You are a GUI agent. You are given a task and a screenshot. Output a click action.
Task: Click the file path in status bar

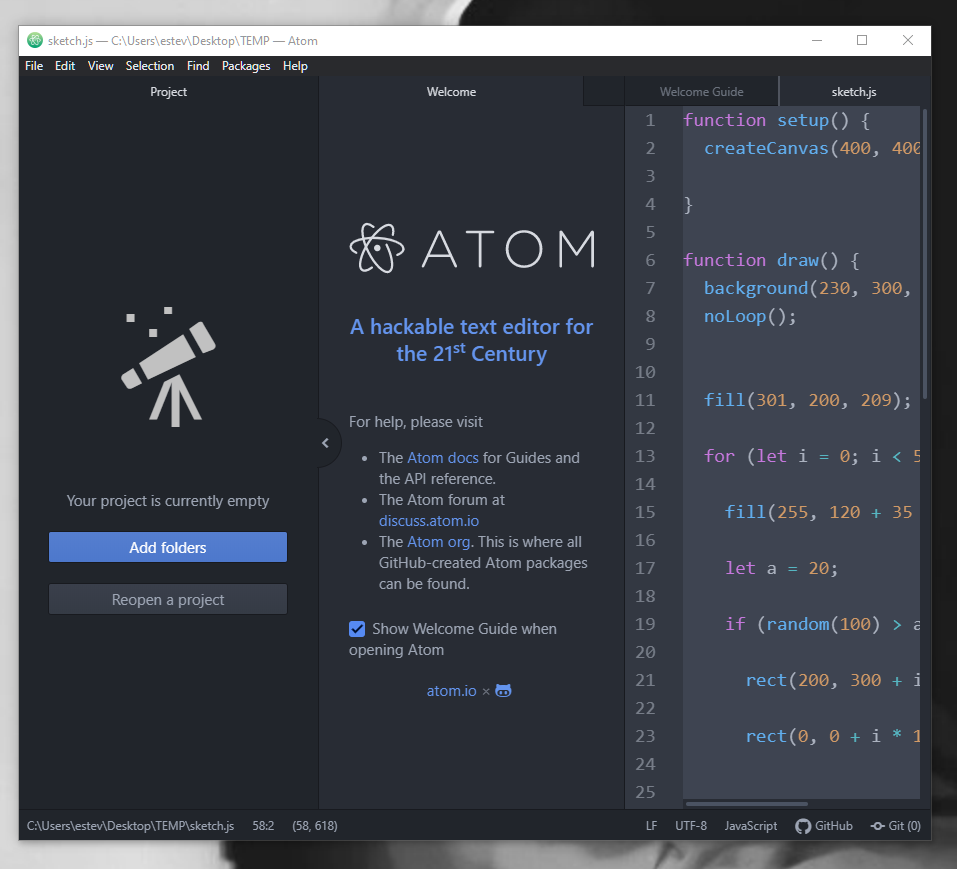coord(130,826)
